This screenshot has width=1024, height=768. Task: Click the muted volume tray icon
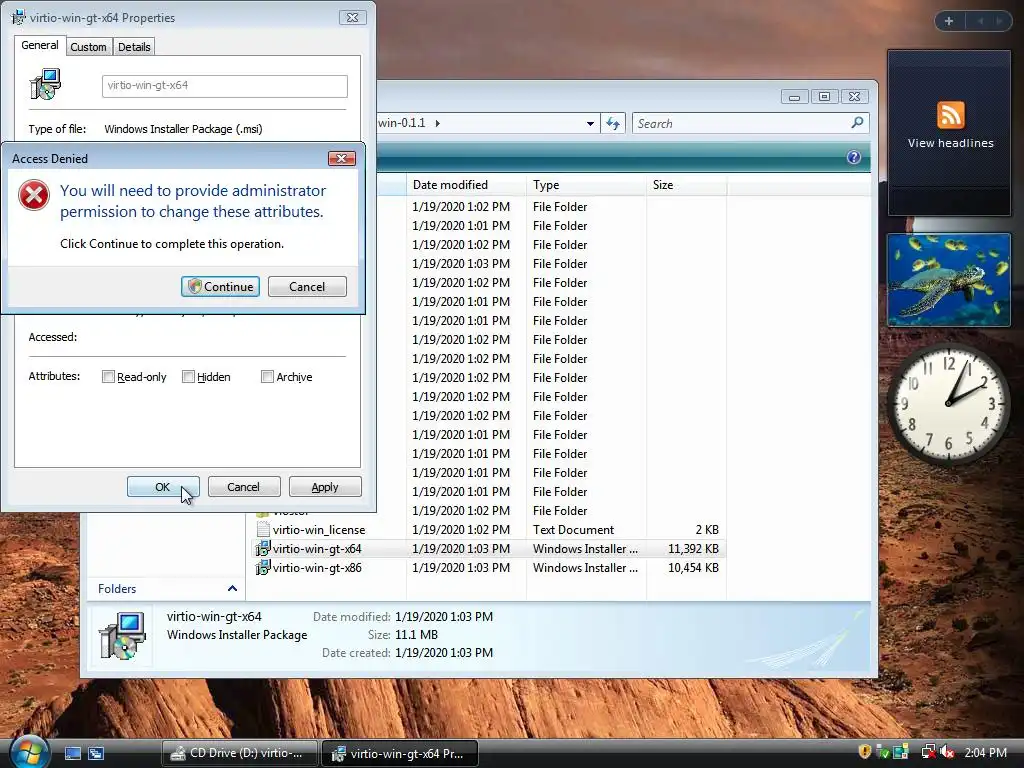pyautogui.click(x=948, y=752)
